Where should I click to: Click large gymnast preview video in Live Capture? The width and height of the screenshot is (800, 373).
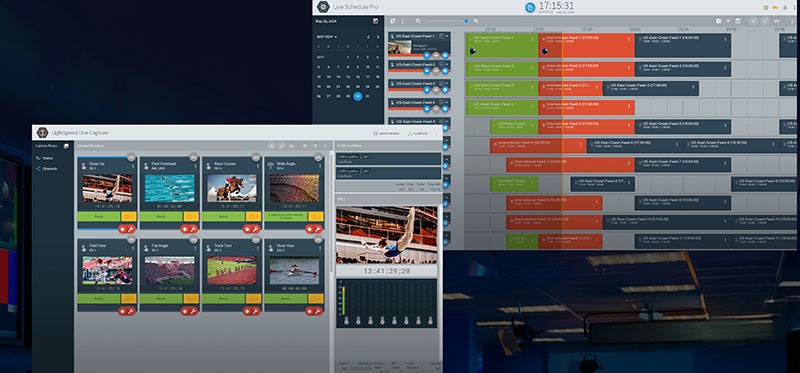point(387,234)
